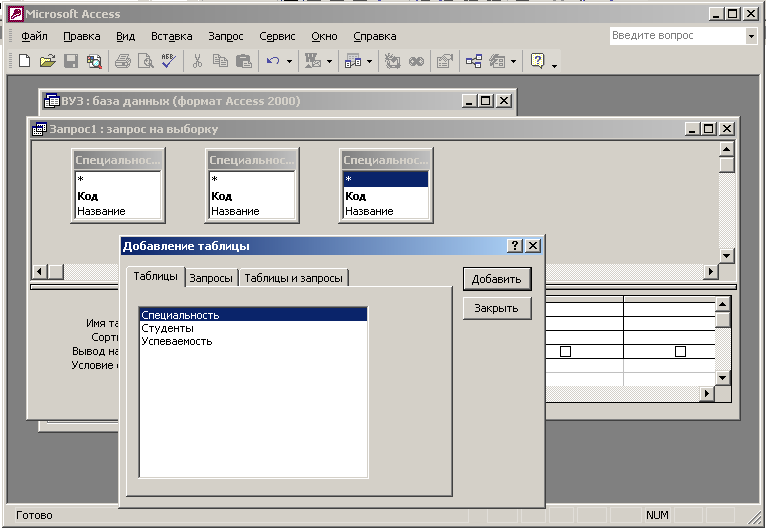This screenshot has height=529, width=766.
Task: Click scroll-down arrow of query table pane
Action: pyautogui.click(x=726, y=255)
